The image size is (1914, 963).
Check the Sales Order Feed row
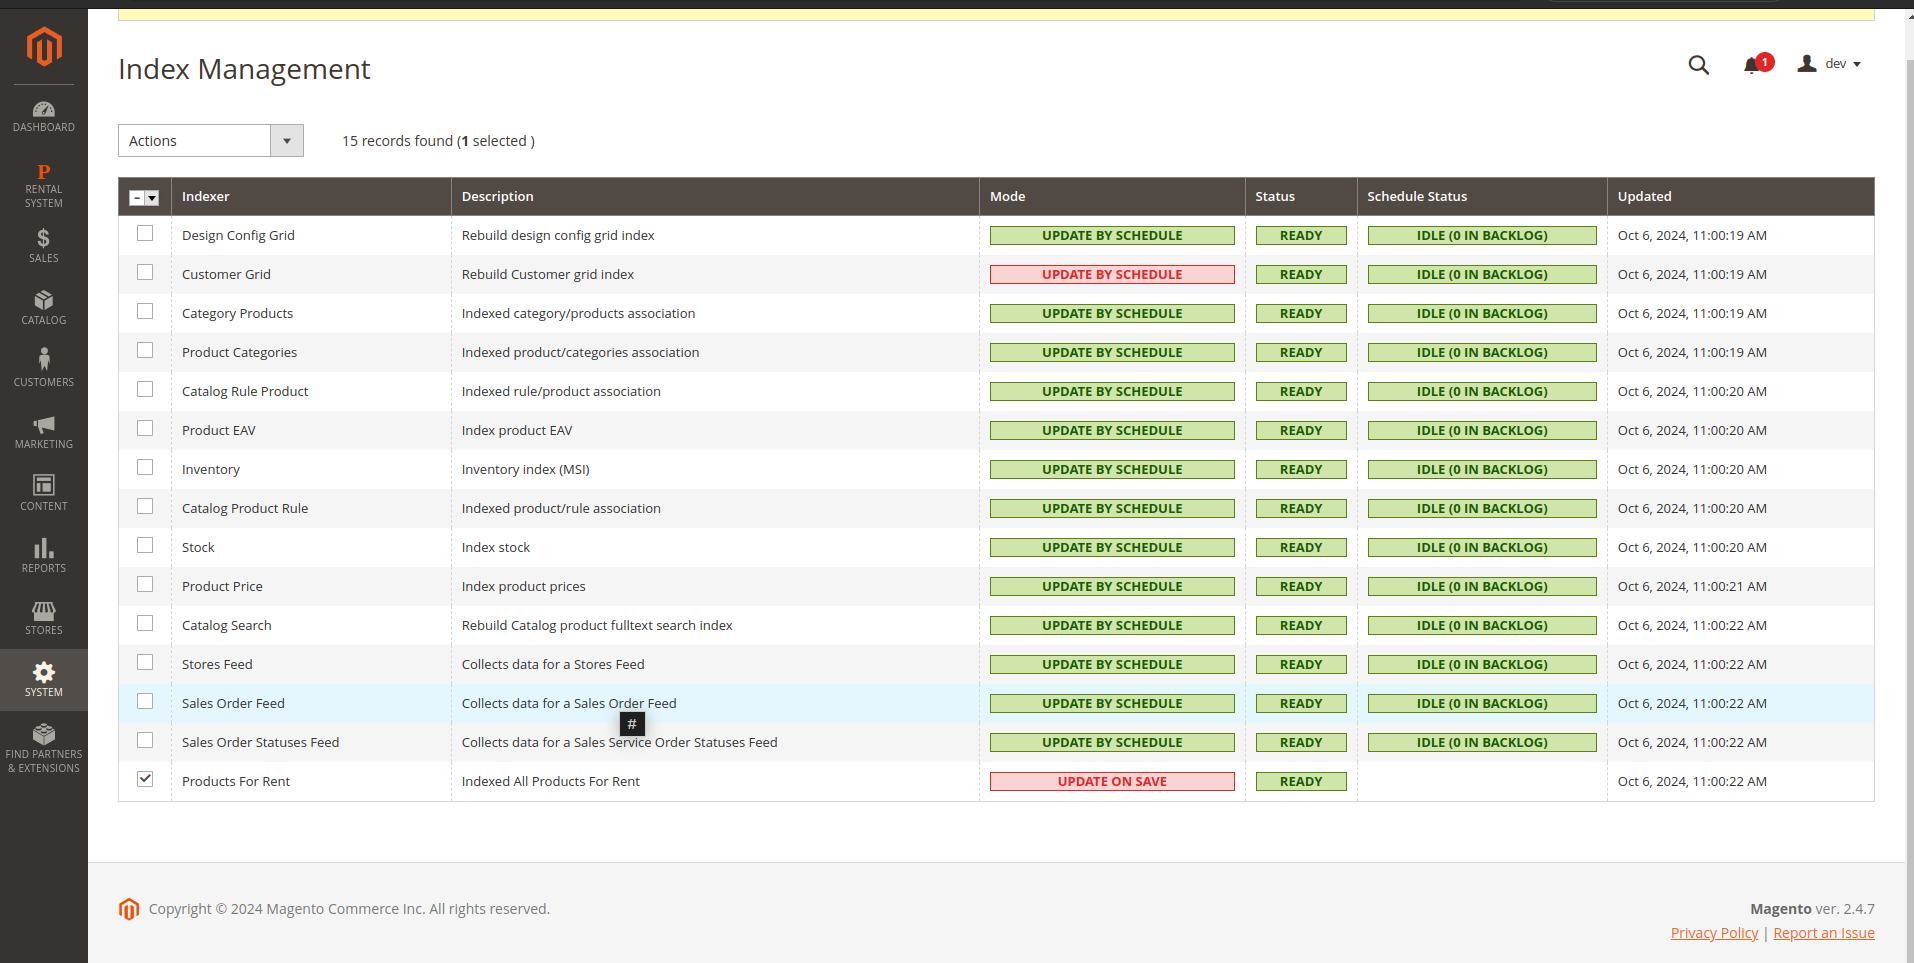click(x=145, y=701)
